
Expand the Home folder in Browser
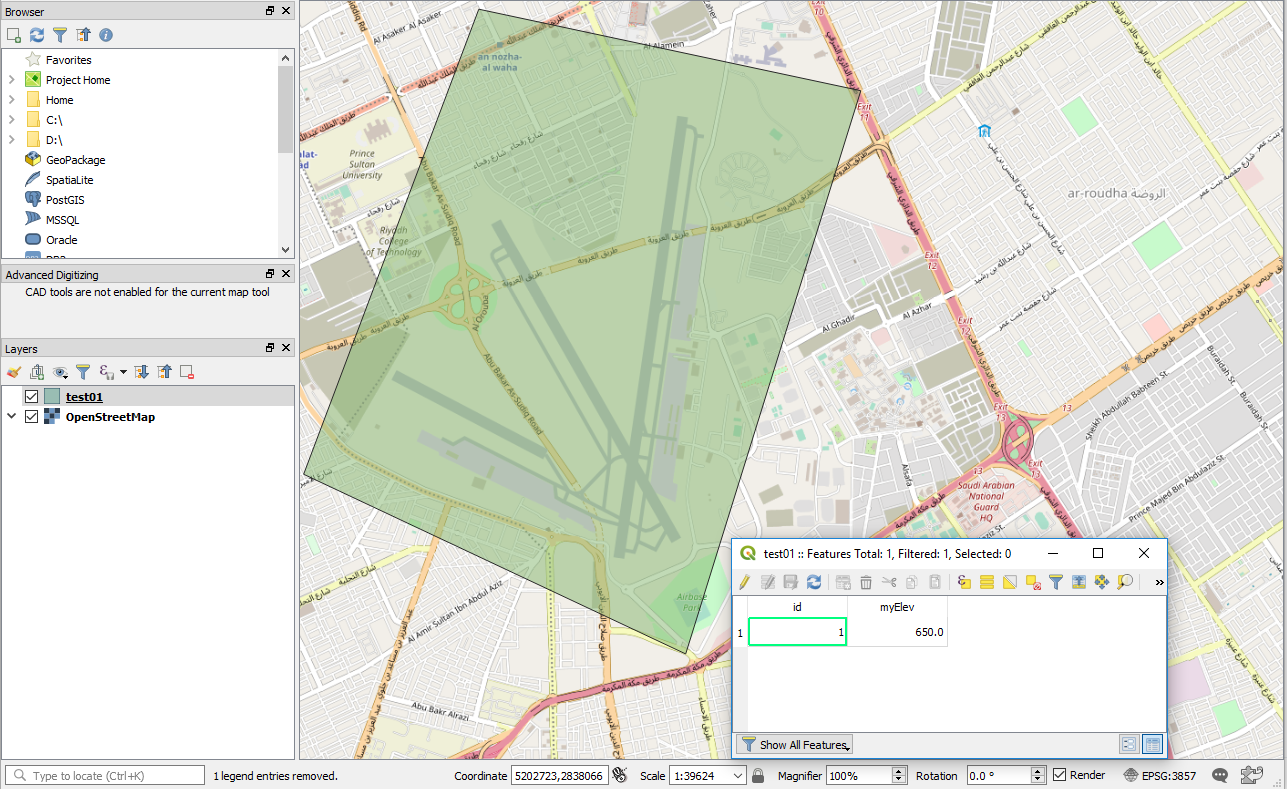point(12,99)
